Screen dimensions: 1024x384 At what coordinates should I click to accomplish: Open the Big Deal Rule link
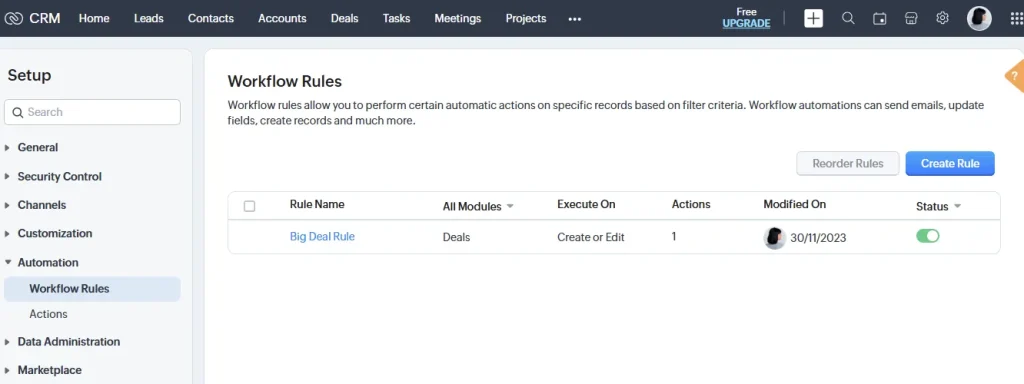[322, 236]
